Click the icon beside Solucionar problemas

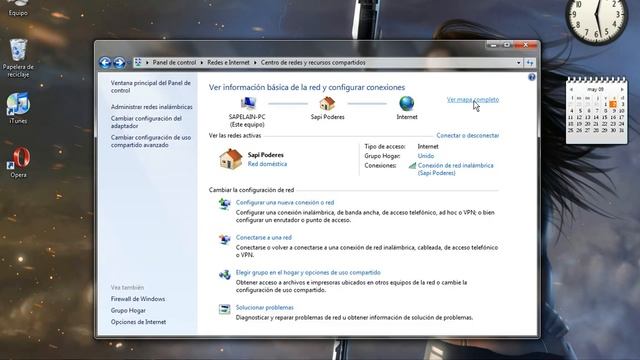[x=224, y=309]
